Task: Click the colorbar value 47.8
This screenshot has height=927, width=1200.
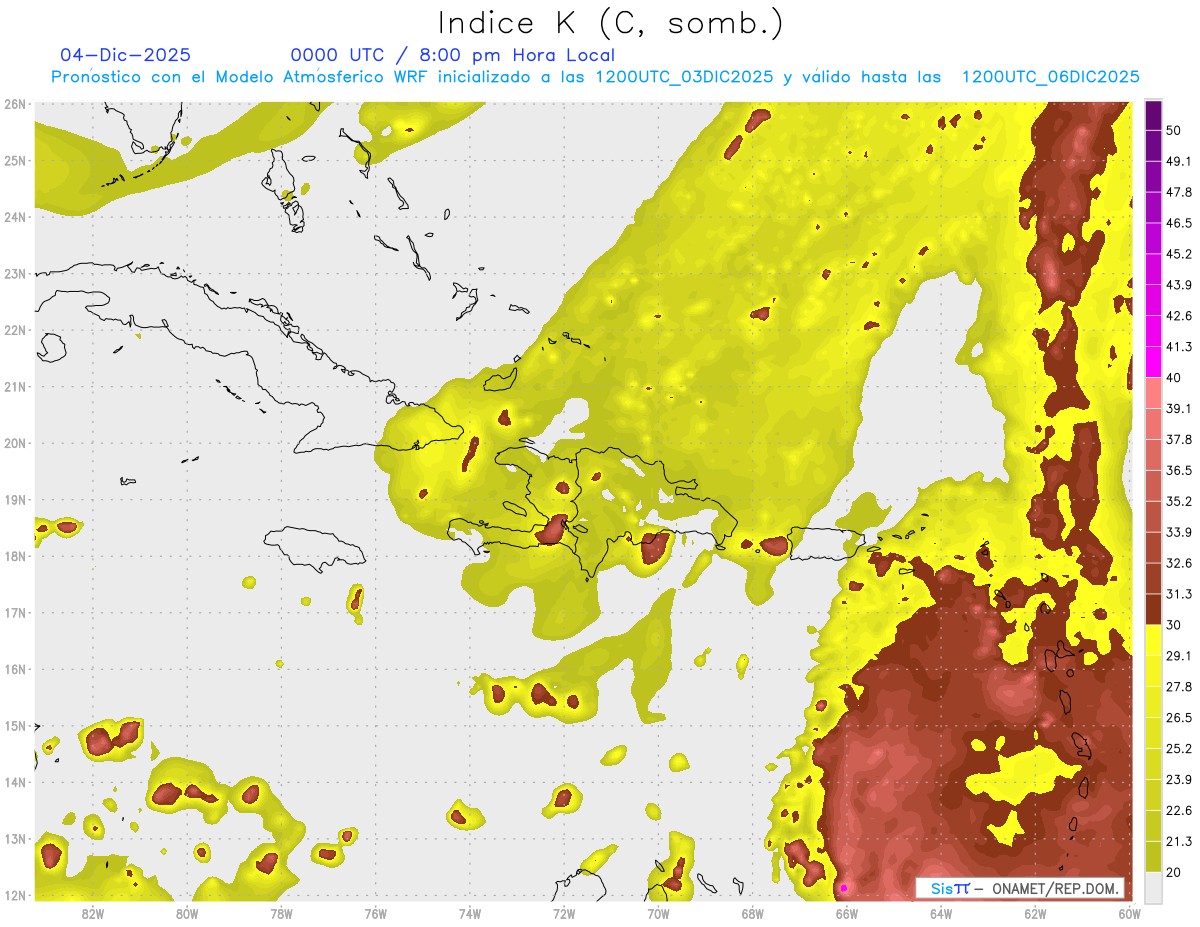Action: (x=1178, y=192)
